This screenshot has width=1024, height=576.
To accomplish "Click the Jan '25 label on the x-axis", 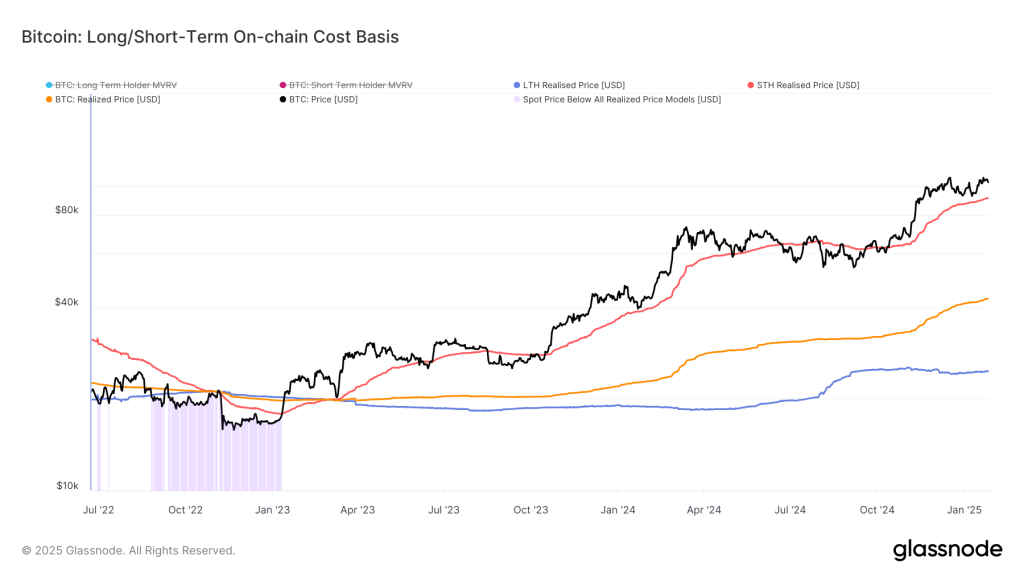I will [965, 509].
